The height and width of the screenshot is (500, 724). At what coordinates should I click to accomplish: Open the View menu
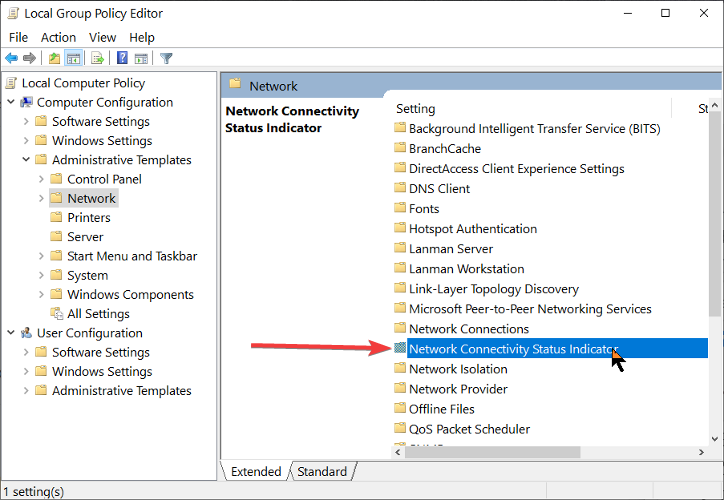[x=103, y=37]
